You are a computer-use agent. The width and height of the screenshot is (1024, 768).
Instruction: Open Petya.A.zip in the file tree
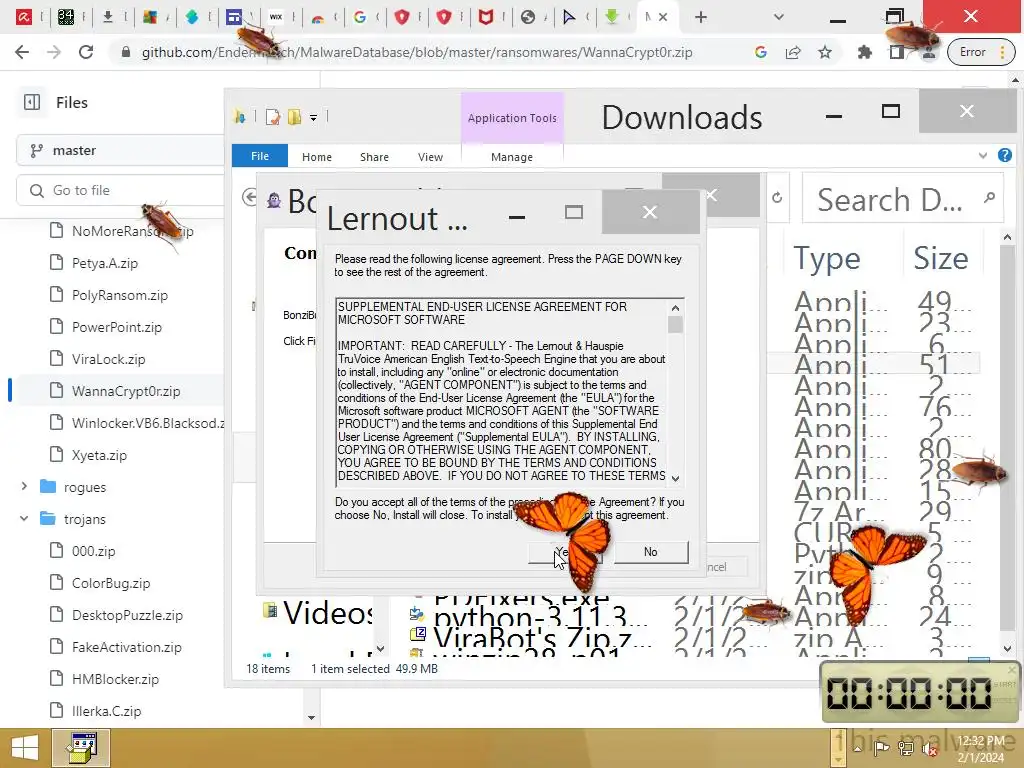[x=104, y=263]
